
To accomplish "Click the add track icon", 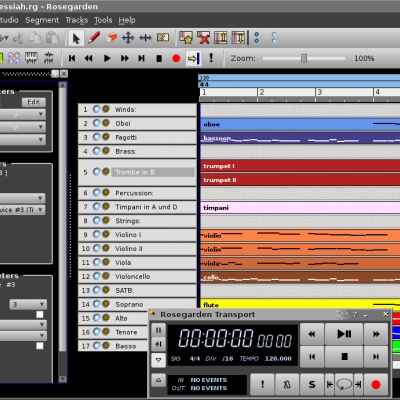I will 186,38.
